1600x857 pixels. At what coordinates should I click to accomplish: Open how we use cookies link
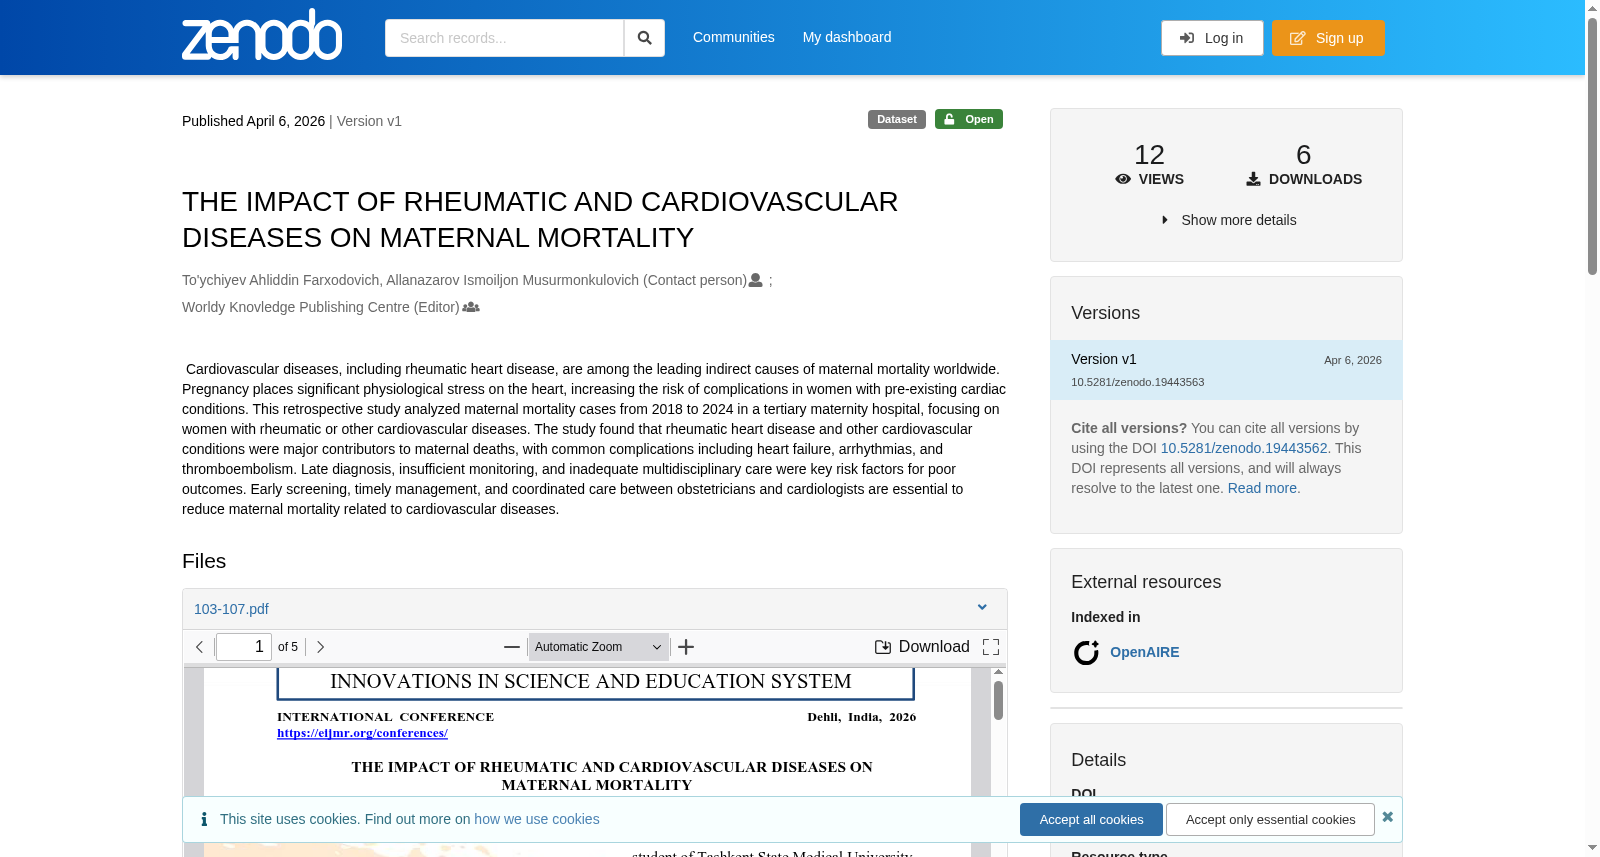coord(537,819)
